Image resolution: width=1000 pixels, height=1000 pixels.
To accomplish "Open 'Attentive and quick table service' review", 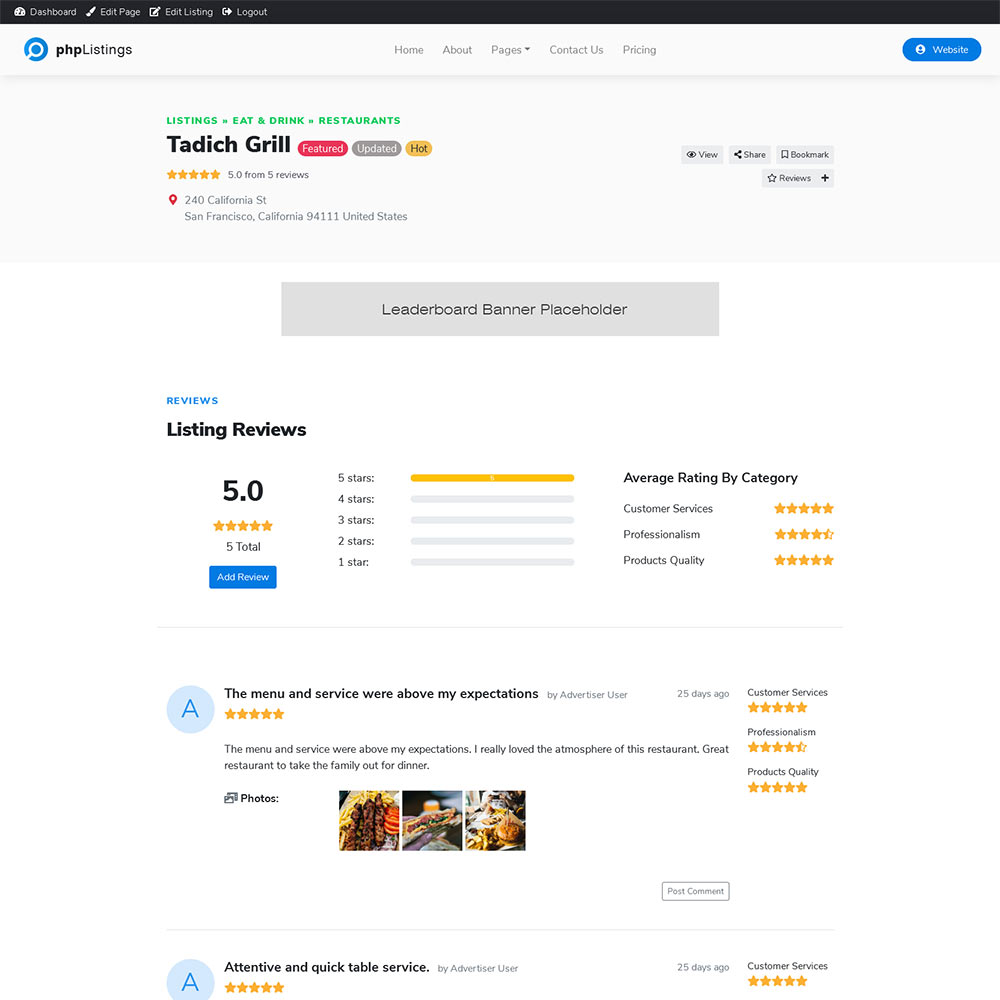I will pos(327,967).
